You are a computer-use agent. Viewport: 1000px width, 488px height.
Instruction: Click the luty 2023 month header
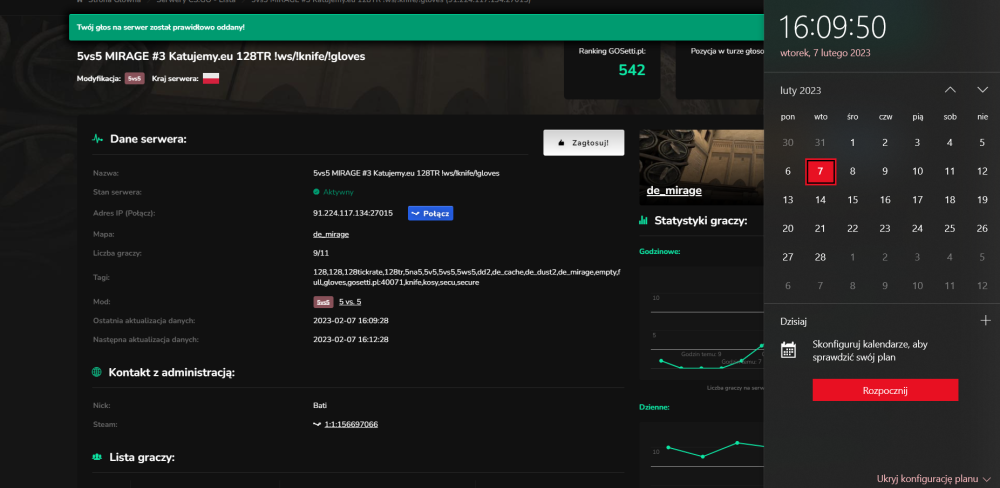pyautogui.click(x=801, y=91)
